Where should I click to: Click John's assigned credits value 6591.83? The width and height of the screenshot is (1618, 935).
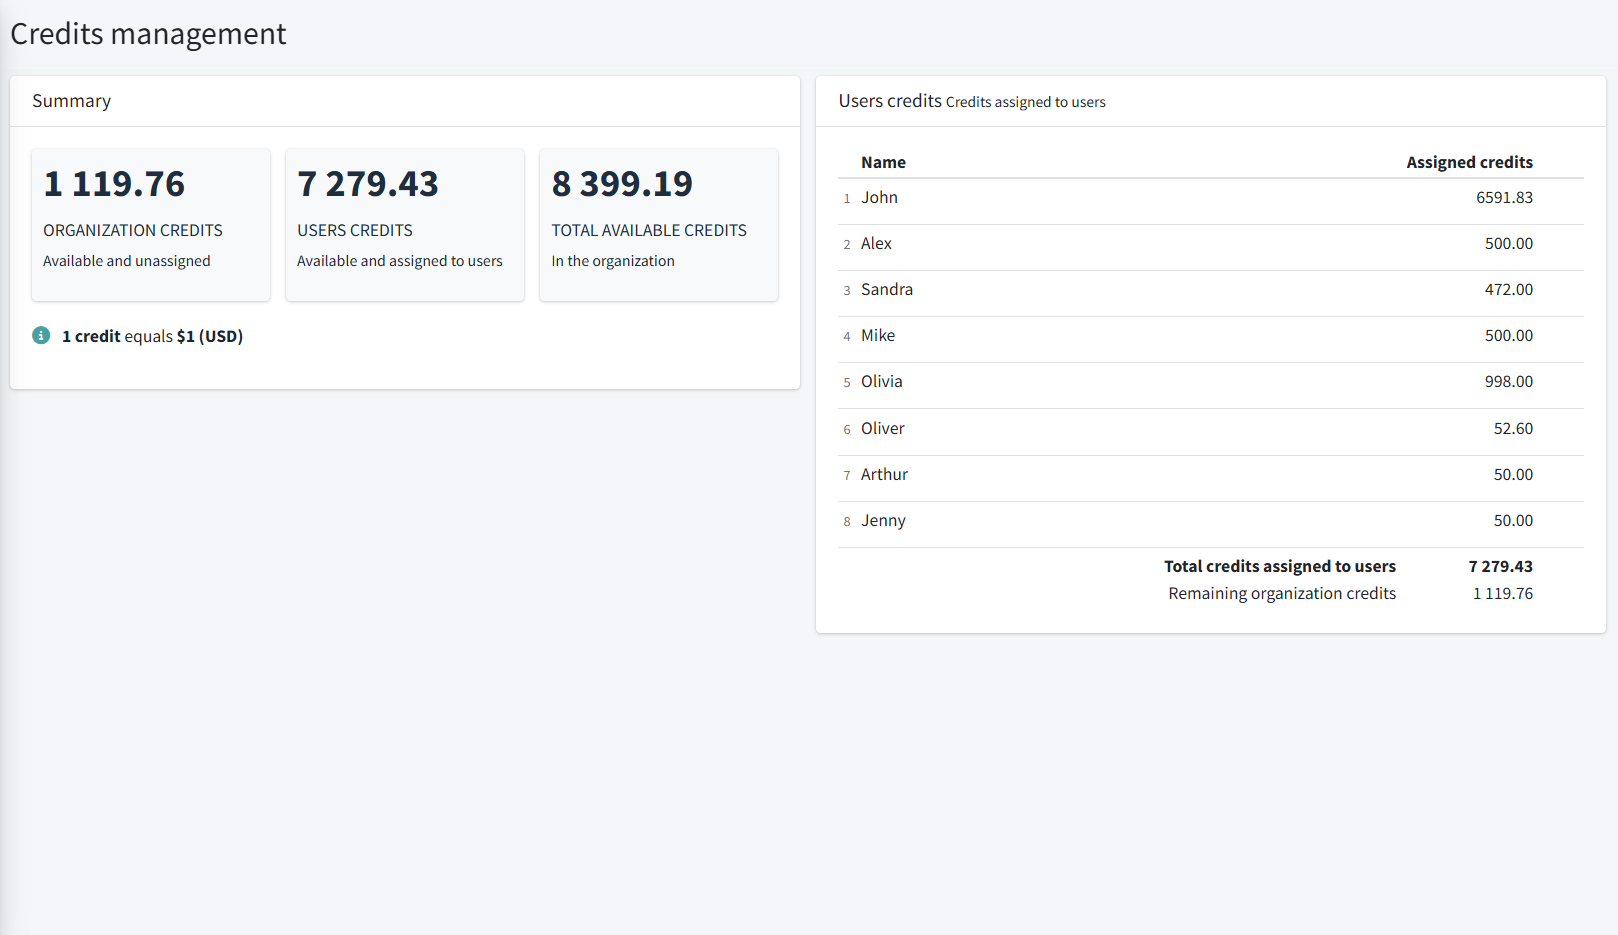click(x=1504, y=198)
